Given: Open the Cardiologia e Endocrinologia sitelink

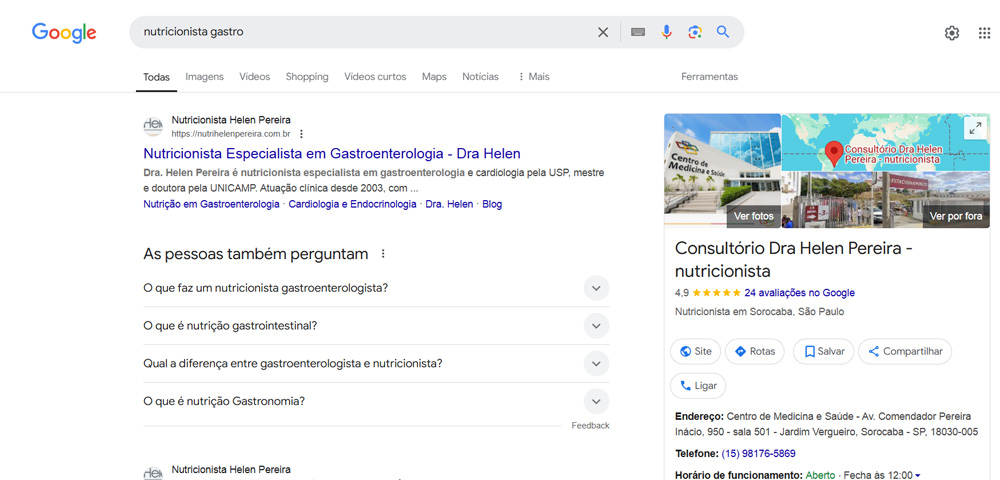Looking at the screenshot, I should pyautogui.click(x=352, y=205).
